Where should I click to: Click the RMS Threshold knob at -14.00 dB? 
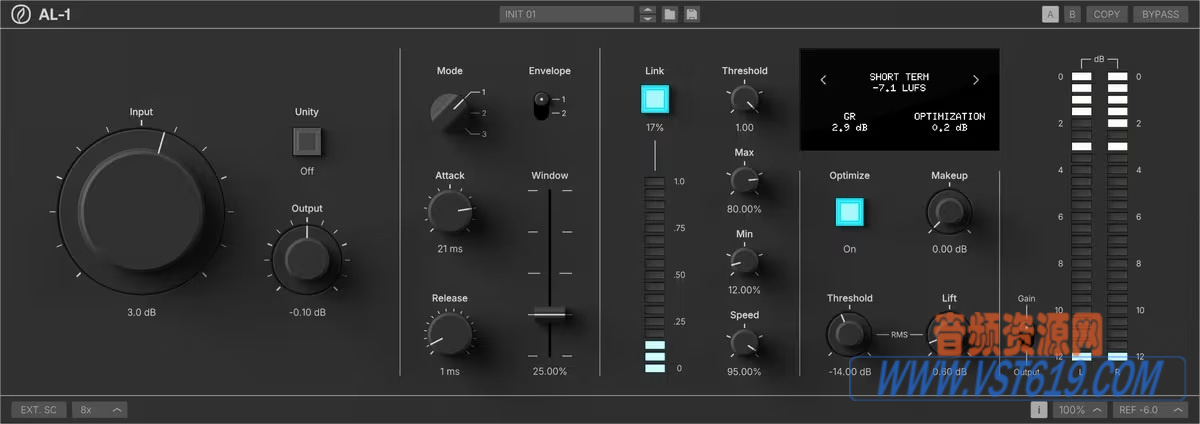pos(849,335)
